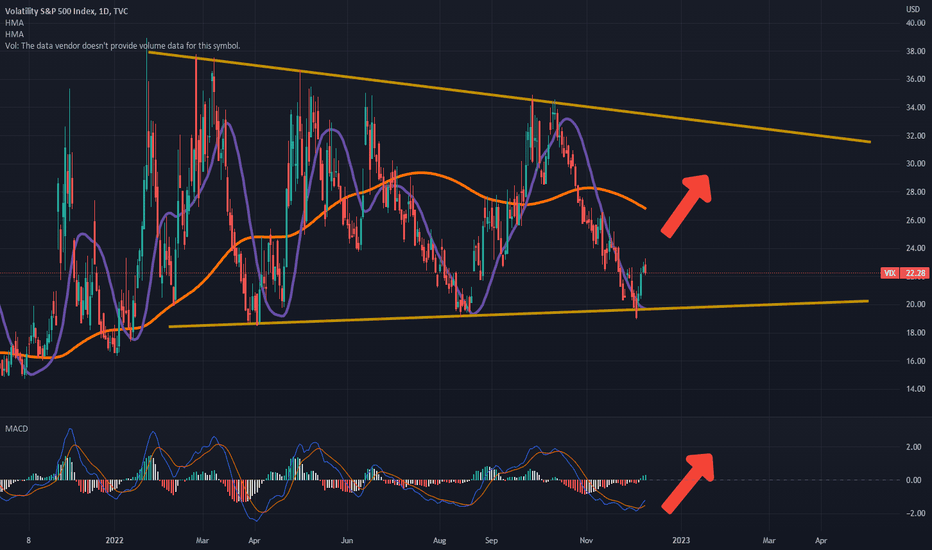Click the MACD -2.00 scale label
This screenshot has width=932, height=550.
(912, 513)
